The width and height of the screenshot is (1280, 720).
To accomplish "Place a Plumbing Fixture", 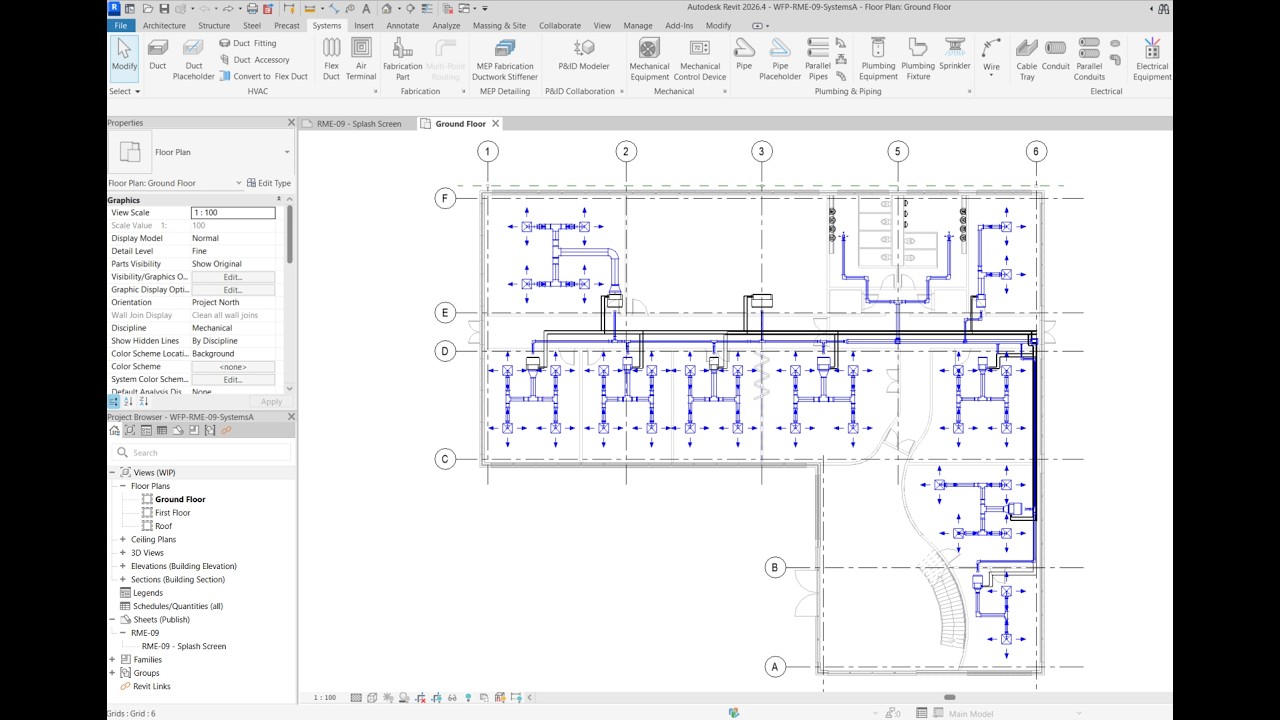I will pyautogui.click(x=918, y=59).
